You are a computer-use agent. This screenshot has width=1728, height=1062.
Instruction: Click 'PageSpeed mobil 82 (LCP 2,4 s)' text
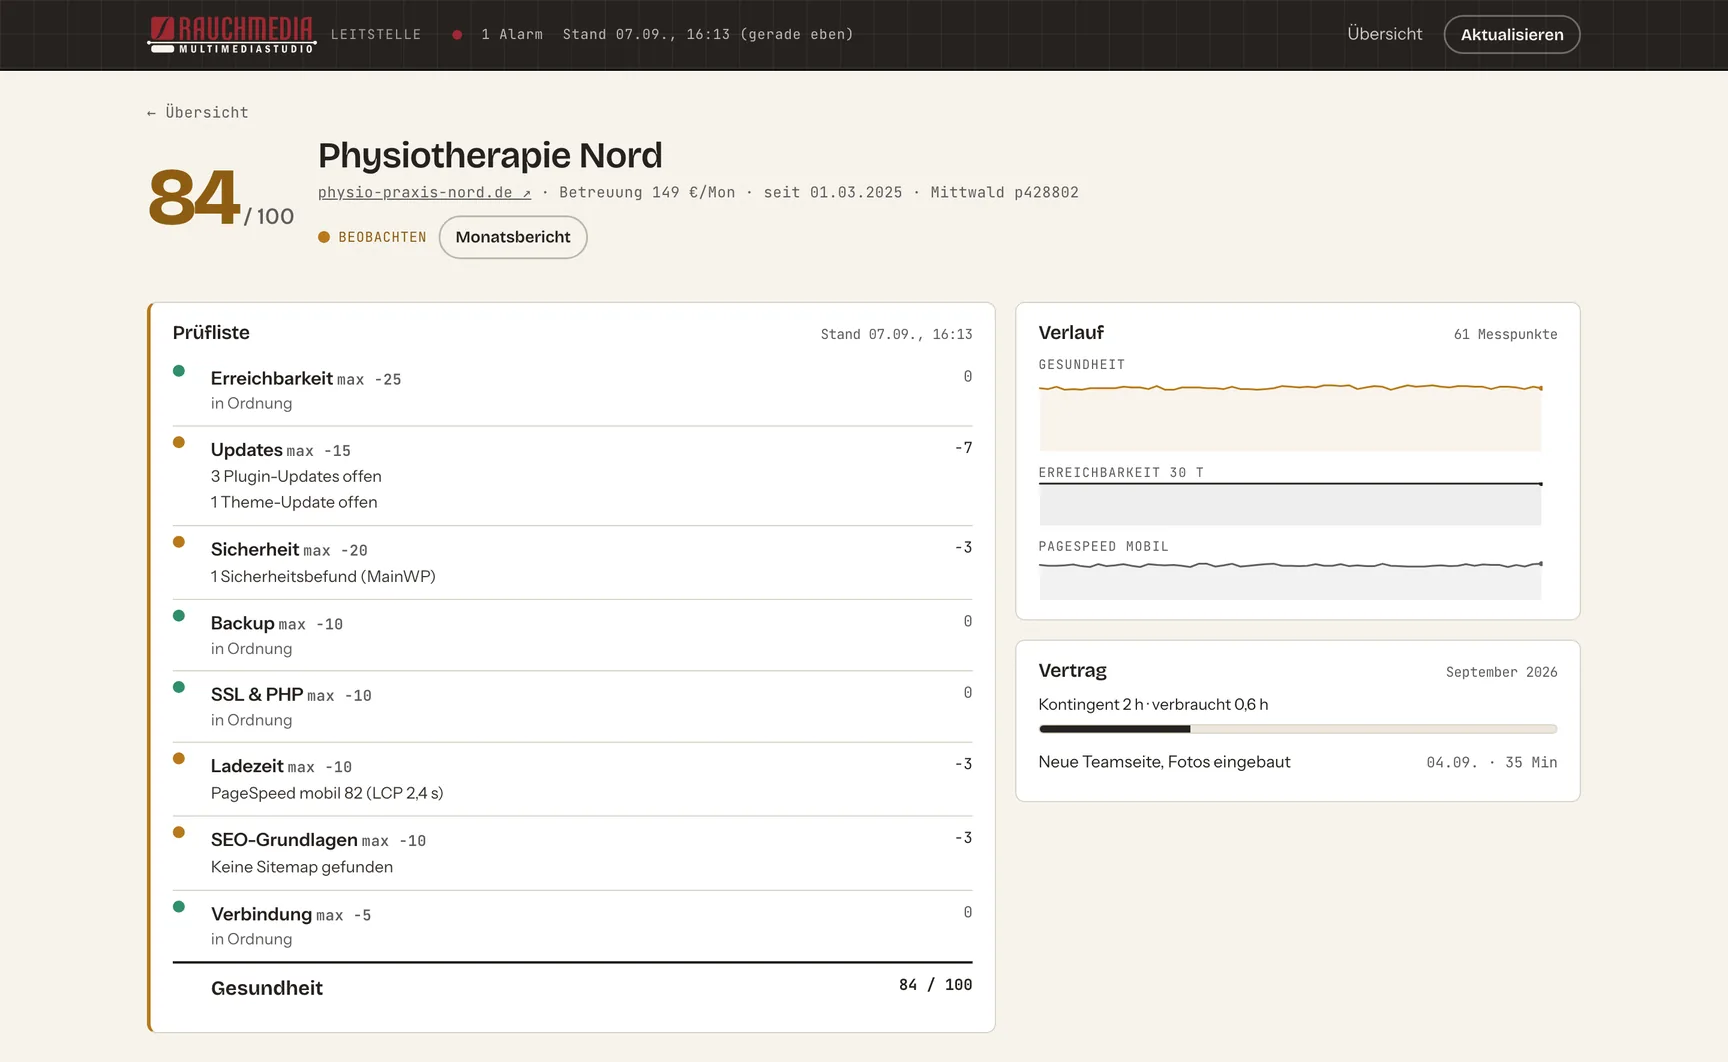pos(327,793)
